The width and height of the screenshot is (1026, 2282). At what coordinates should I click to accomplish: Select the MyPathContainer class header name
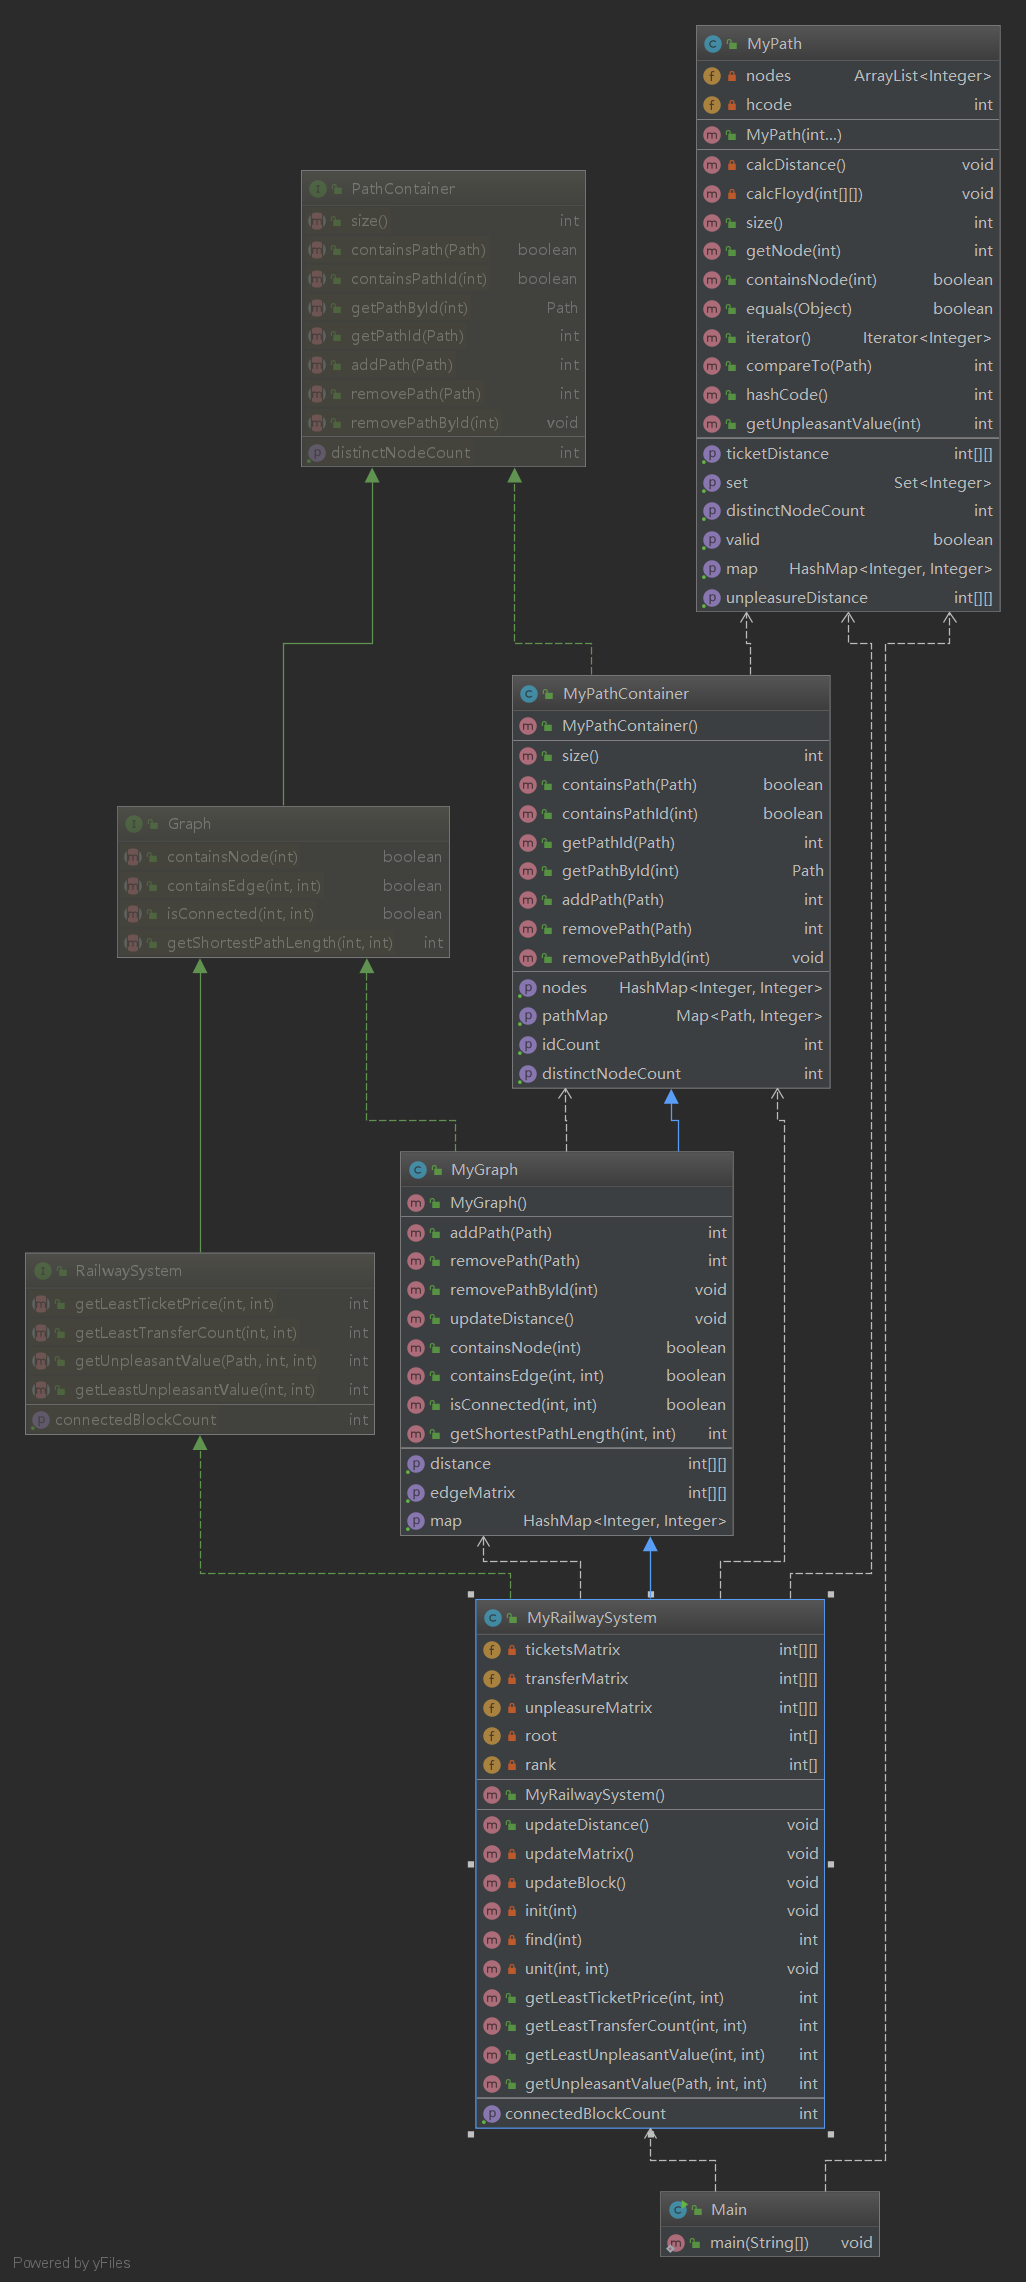(625, 694)
